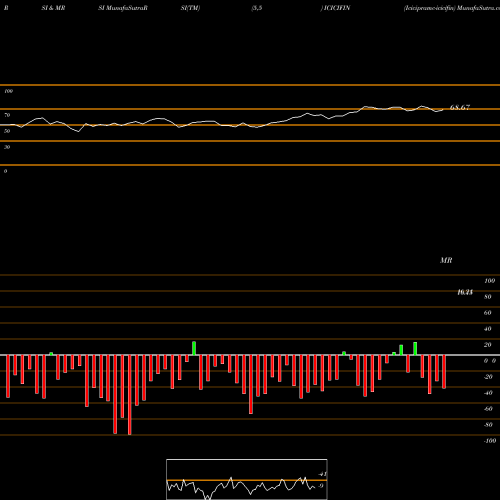The height and width of the screenshot is (500, 500).
Task: Click the mini overview chart at bottom
Action: click(247, 479)
